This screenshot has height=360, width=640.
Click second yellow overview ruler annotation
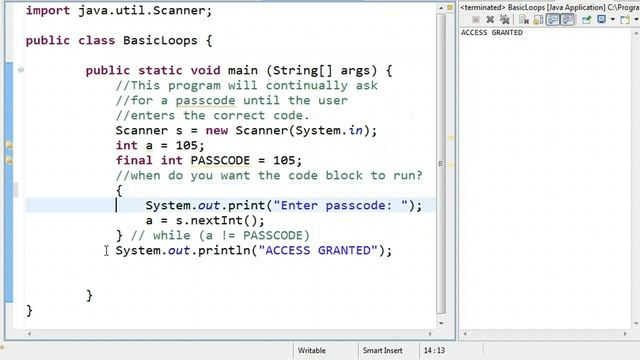[451, 165]
